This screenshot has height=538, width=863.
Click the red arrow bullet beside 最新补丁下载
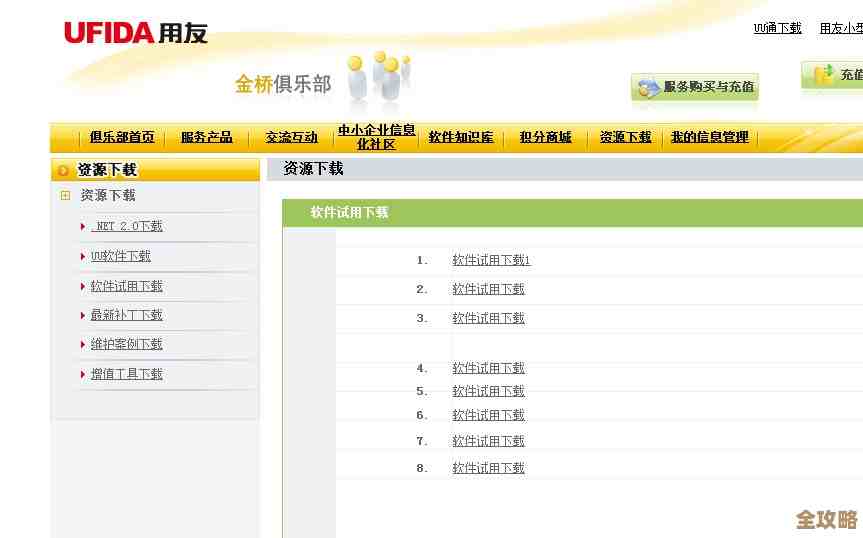click(x=83, y=315)
